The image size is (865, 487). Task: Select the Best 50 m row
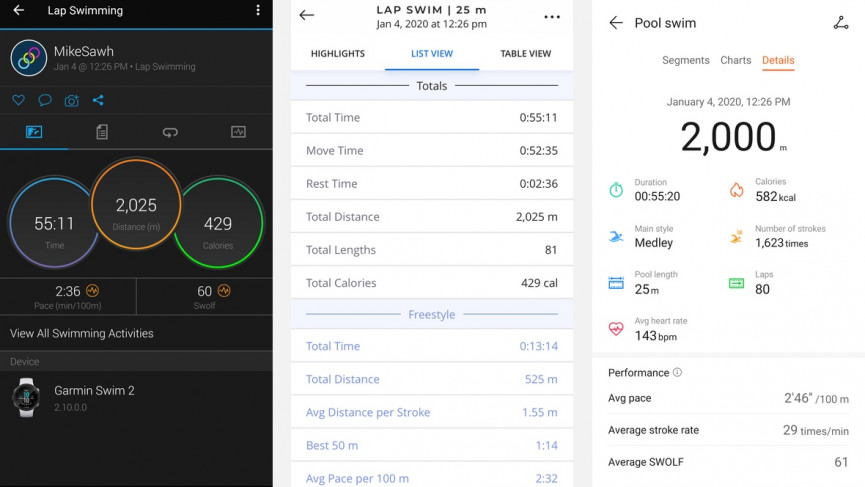pyautogui.click(x=432, y=445)
